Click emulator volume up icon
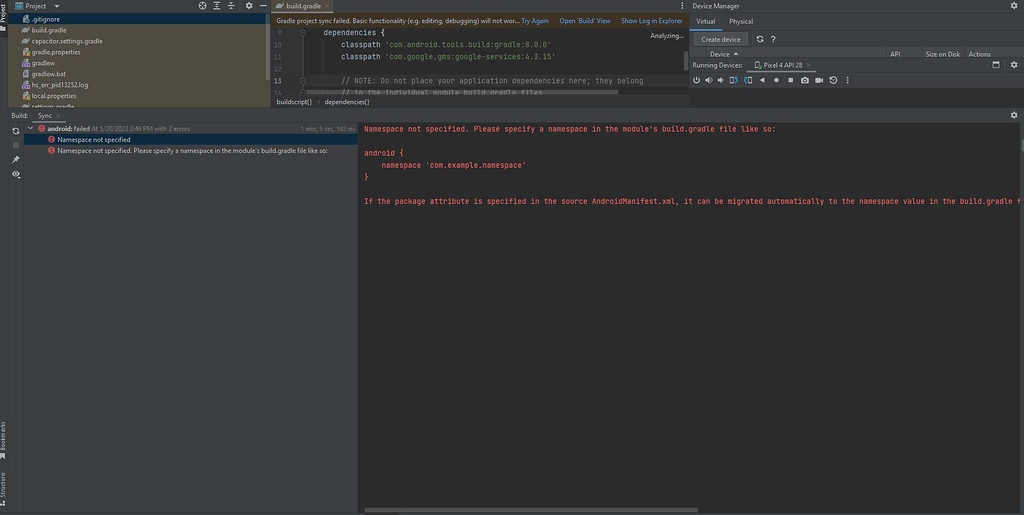1024x515 pixels. 709,80
